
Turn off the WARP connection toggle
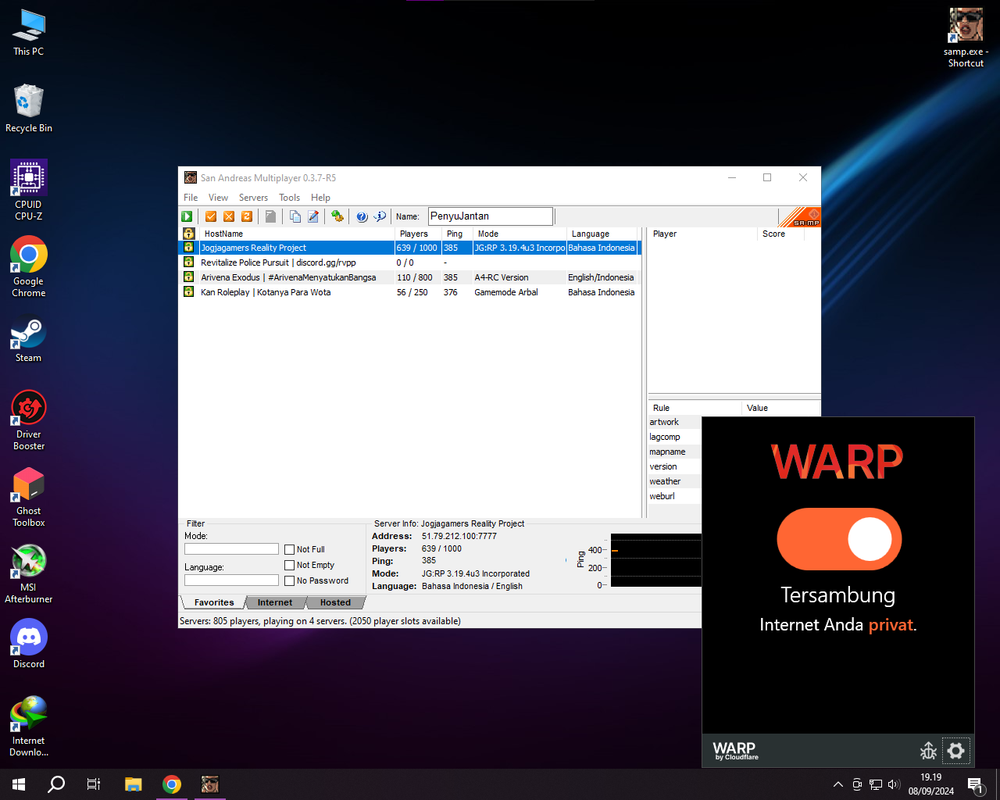[x=839, y=538]
